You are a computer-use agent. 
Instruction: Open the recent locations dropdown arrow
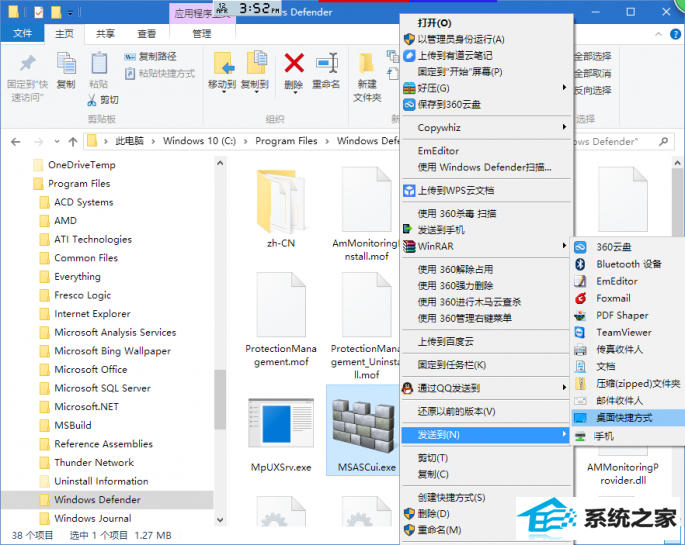point(57,141)
